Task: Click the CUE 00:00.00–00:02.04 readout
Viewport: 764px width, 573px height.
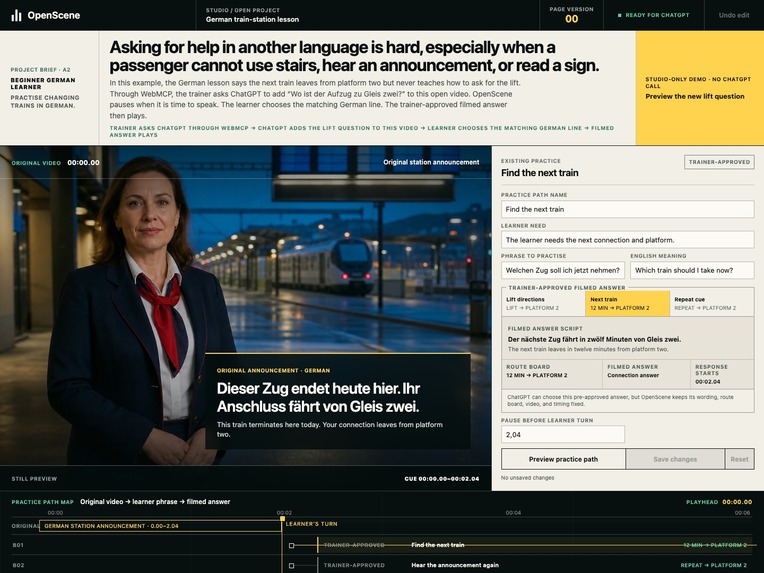Action: point(441,478)
